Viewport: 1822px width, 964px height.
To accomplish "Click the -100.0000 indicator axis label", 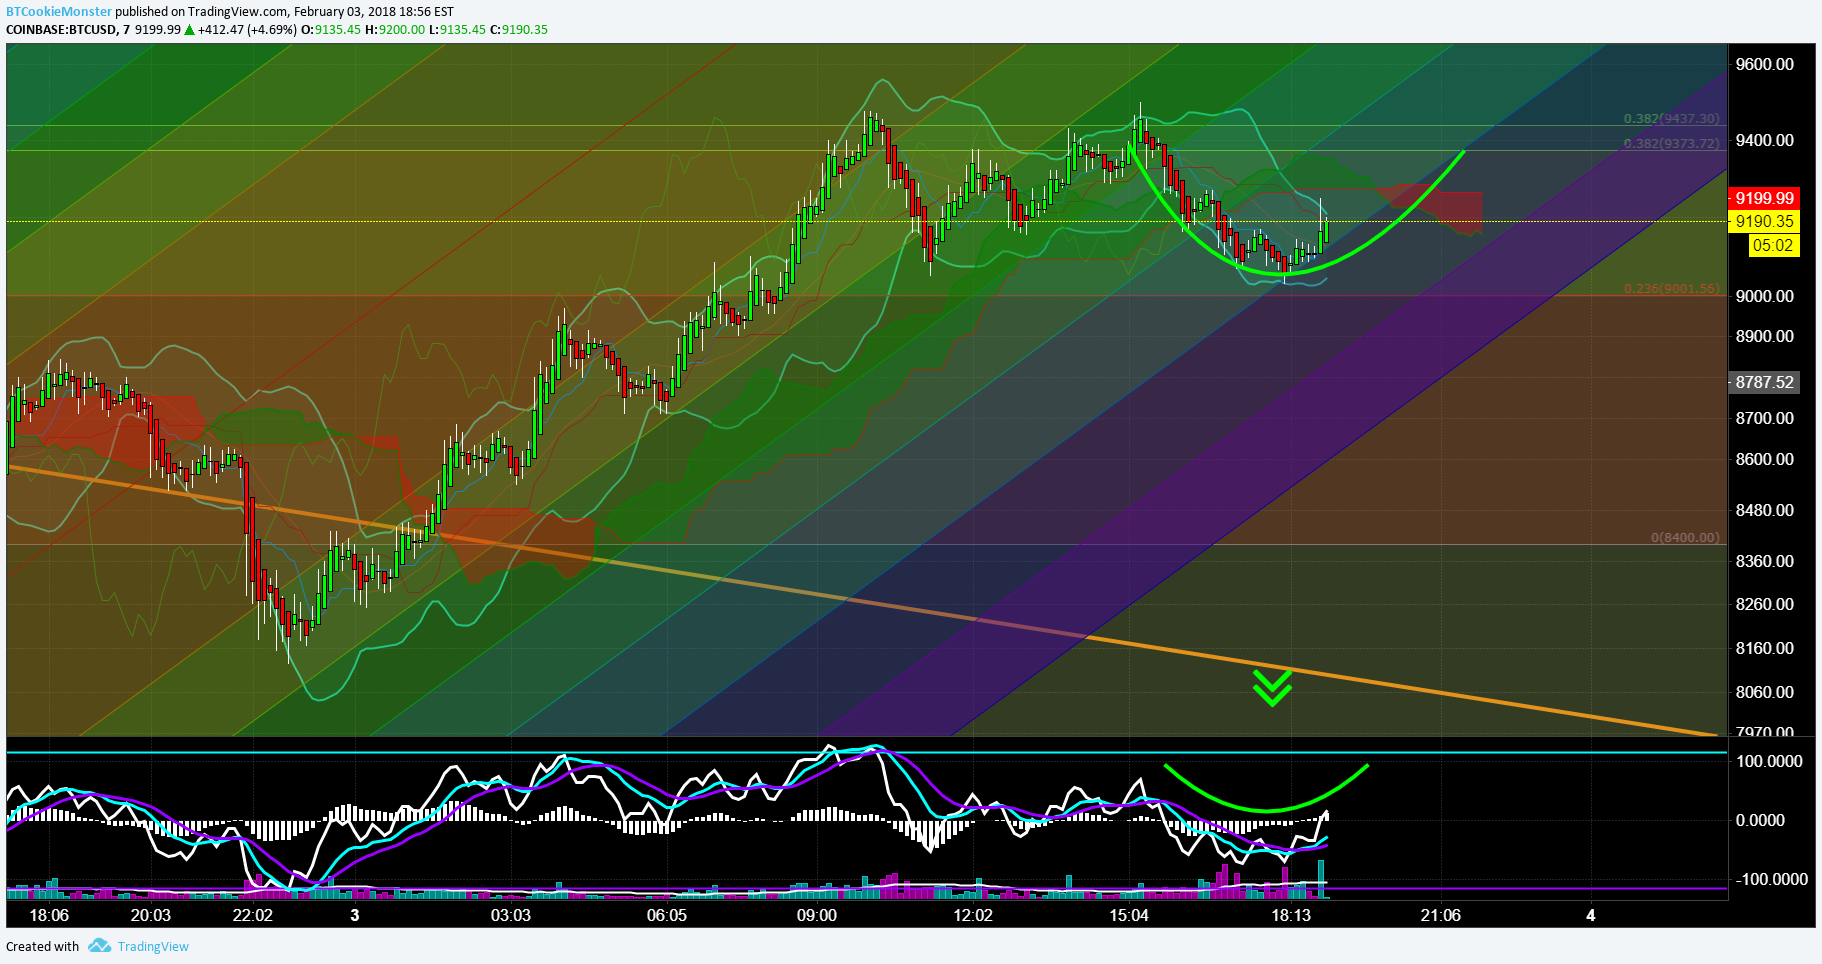I will click(1772, 879).
